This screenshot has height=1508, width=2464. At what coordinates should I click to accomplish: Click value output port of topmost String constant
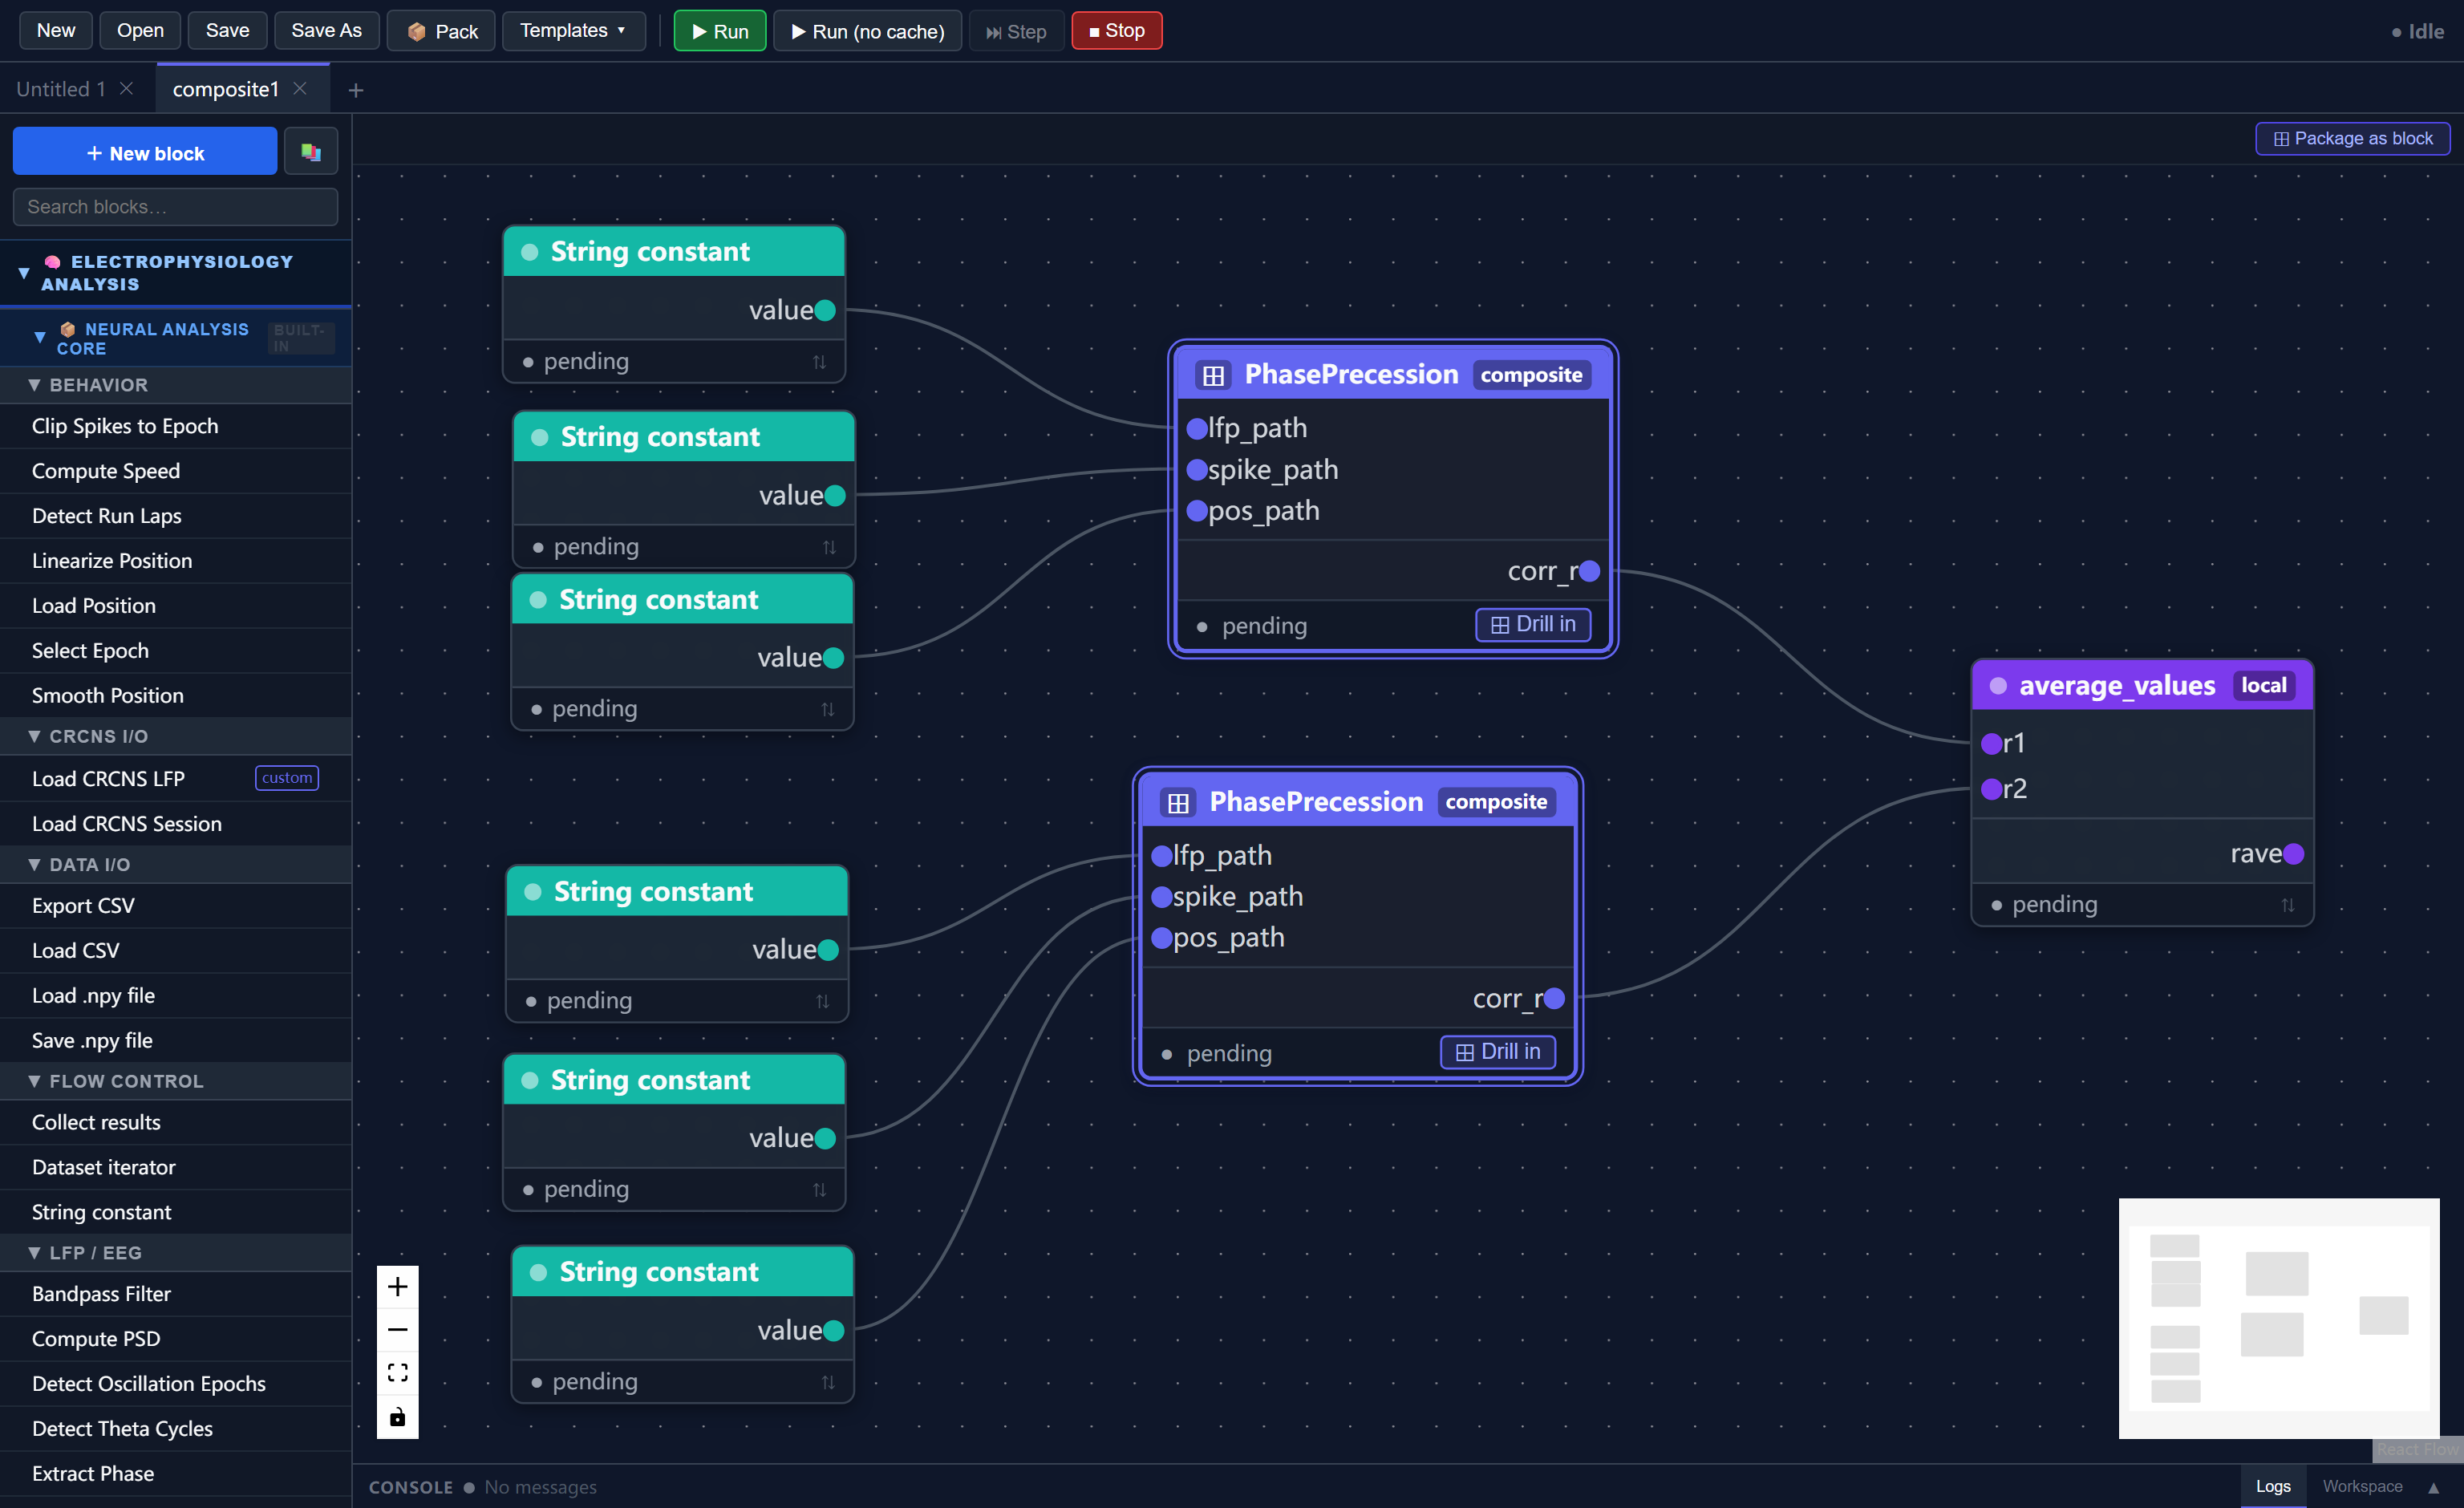(x=825, y=310)
